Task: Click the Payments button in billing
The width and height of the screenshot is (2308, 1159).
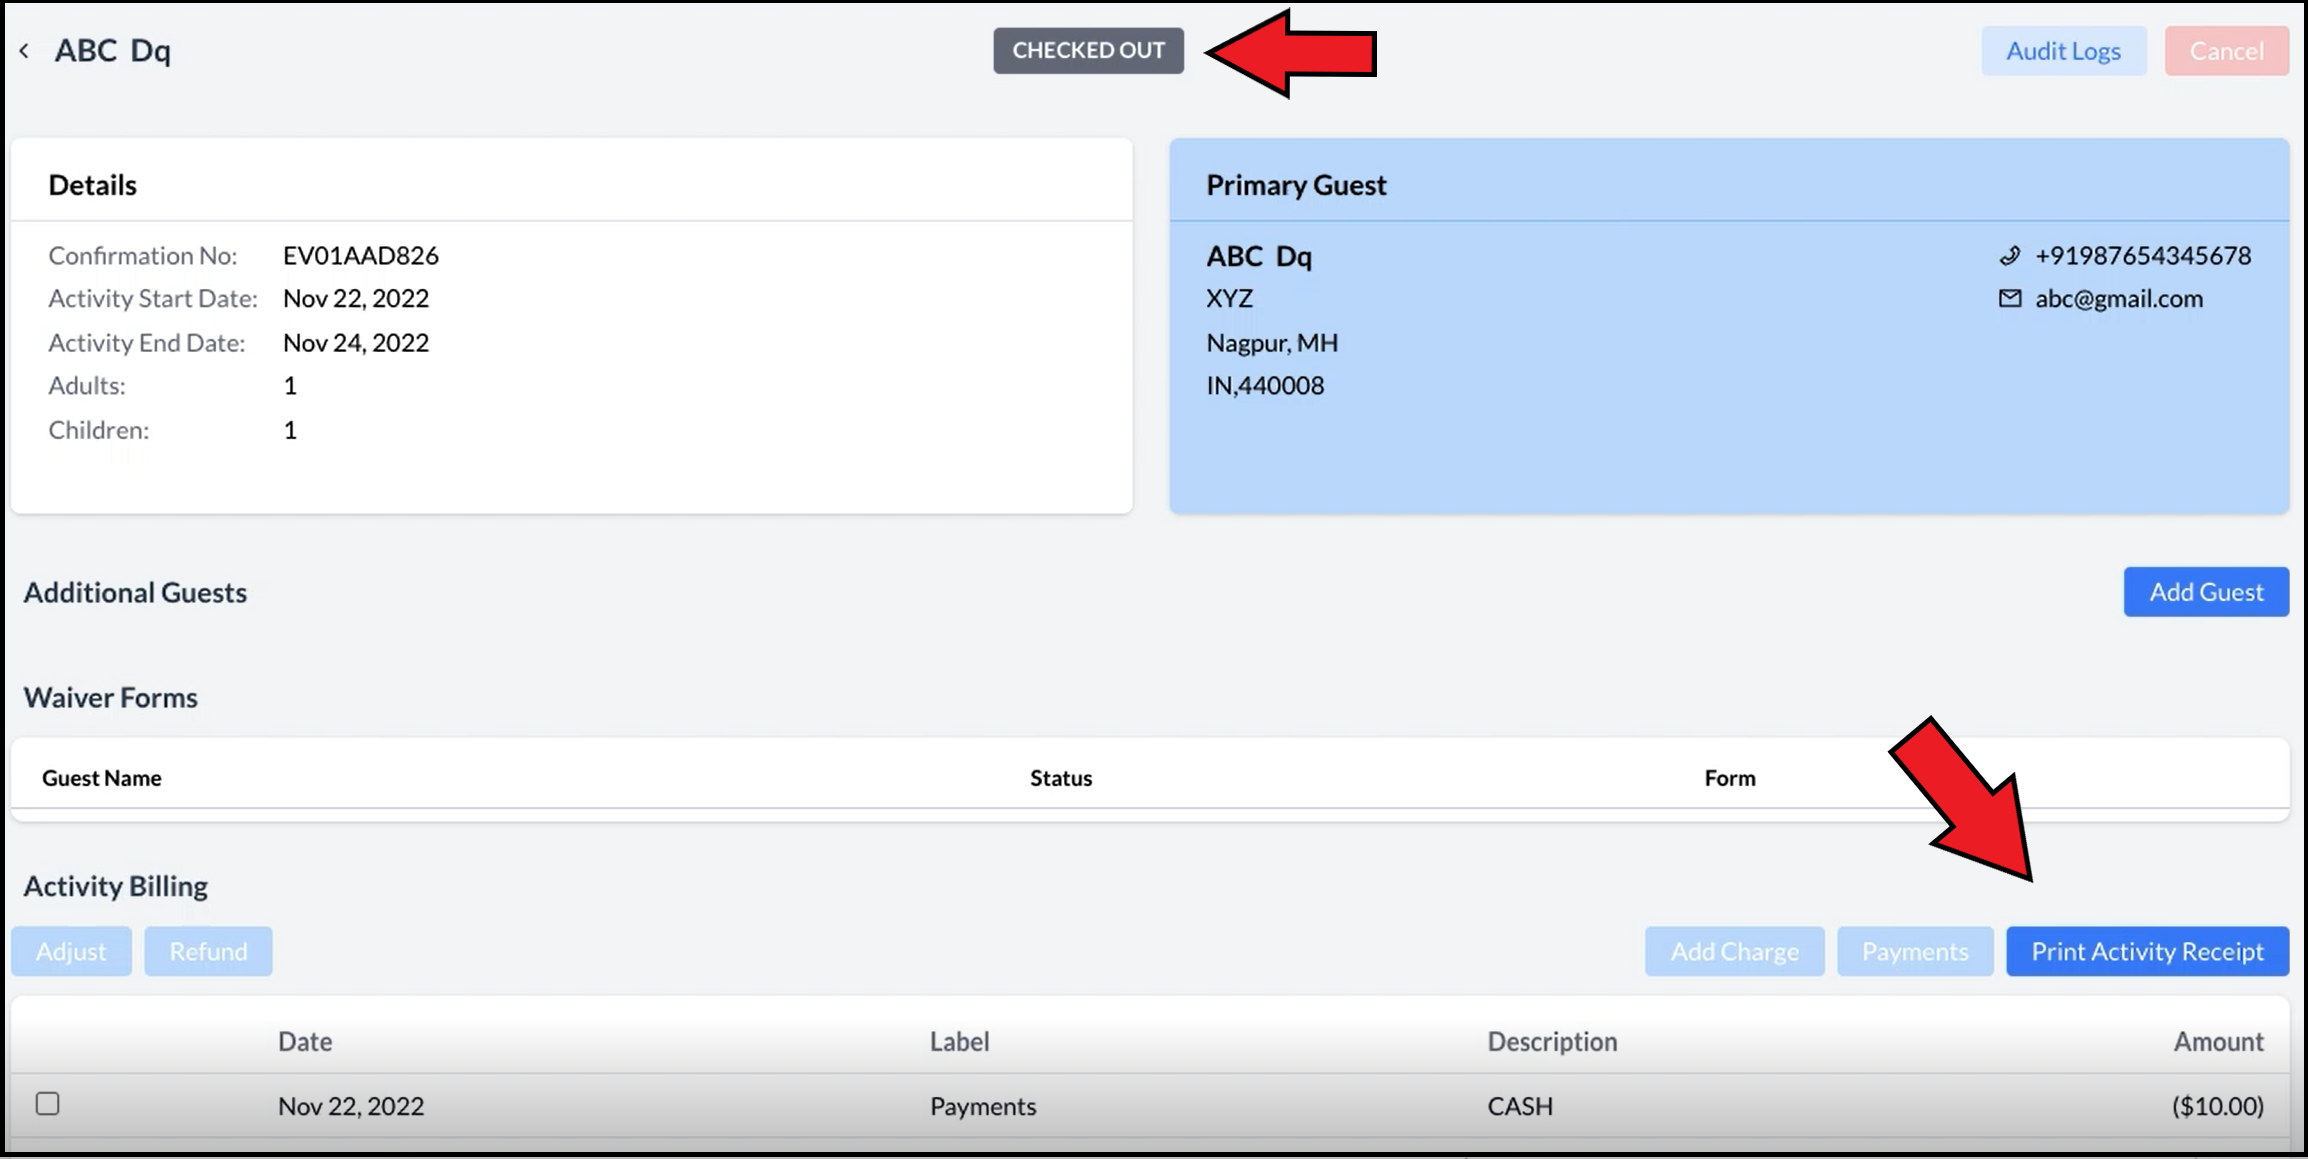Action: pyautogui.click(x=1915, y=951)
